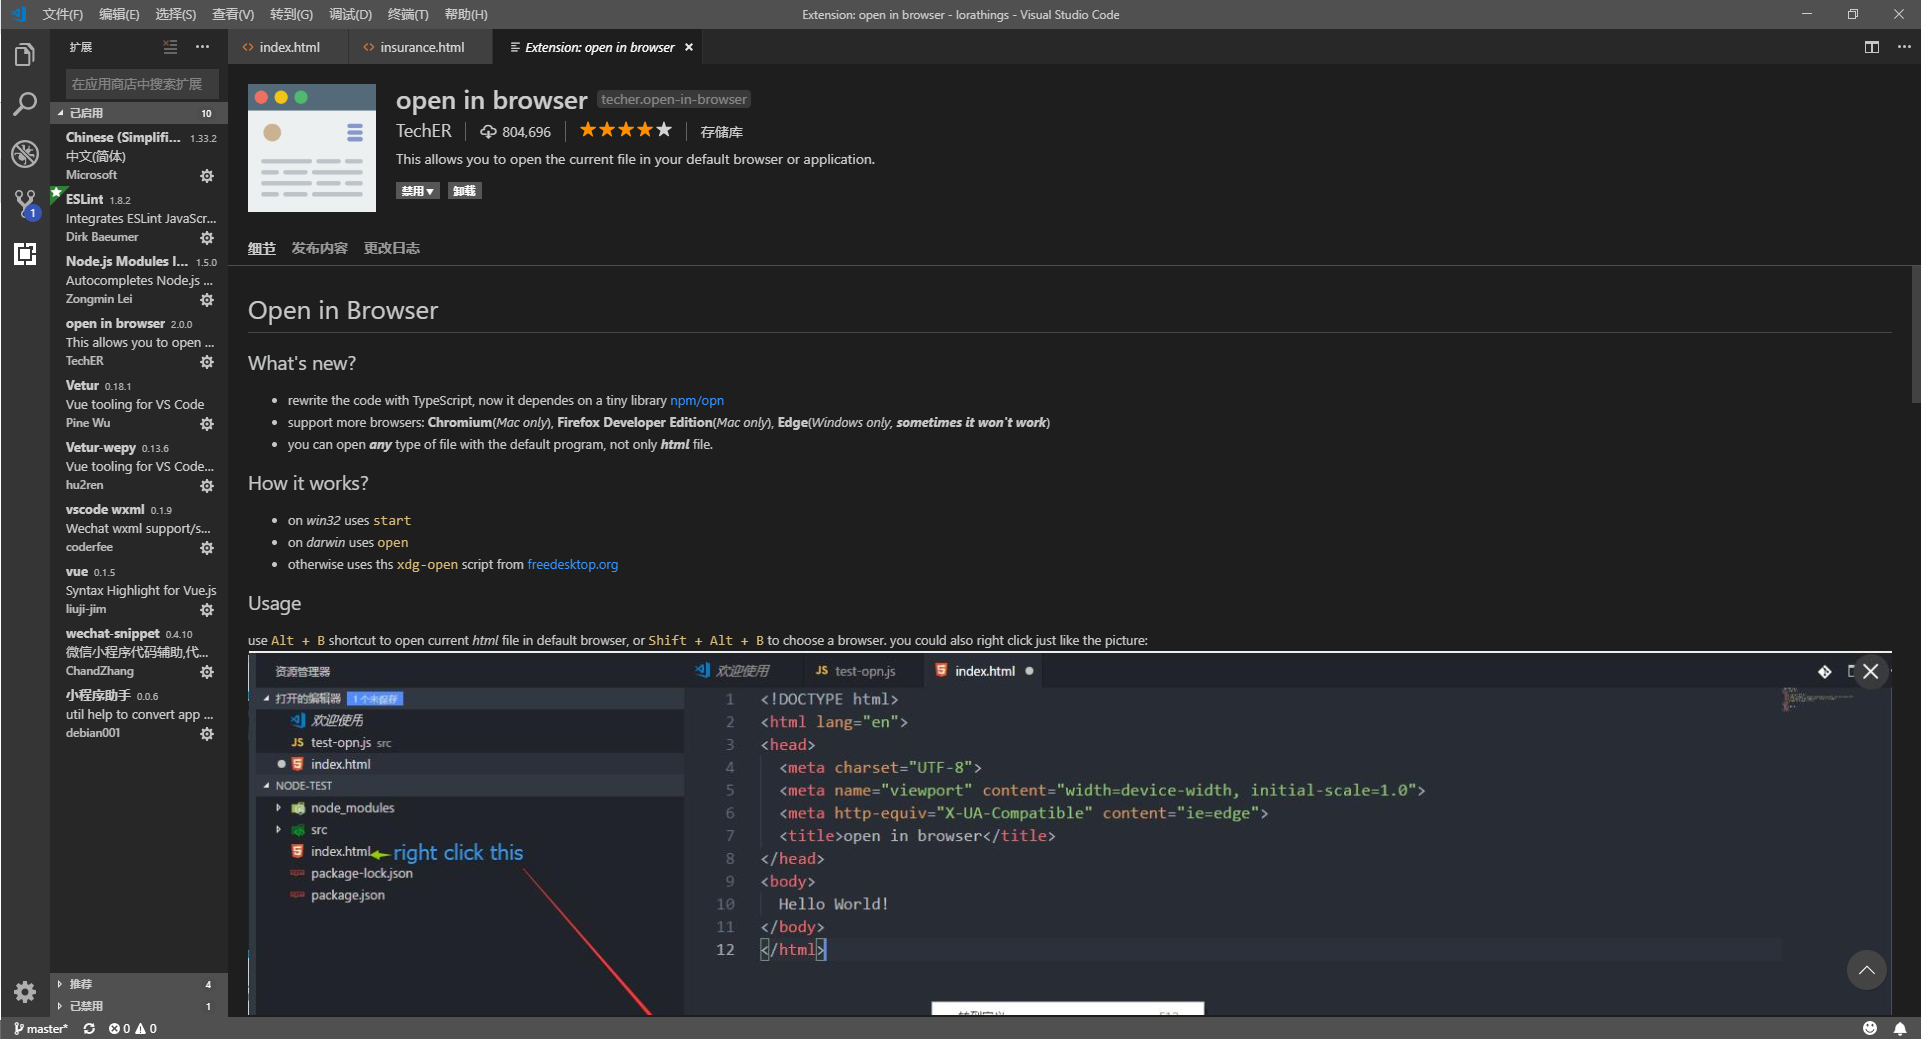This screenshot has width=1921, height=1039.
Task: Open settings gear for the ESLint extension
Action: [x=207, y=238]
